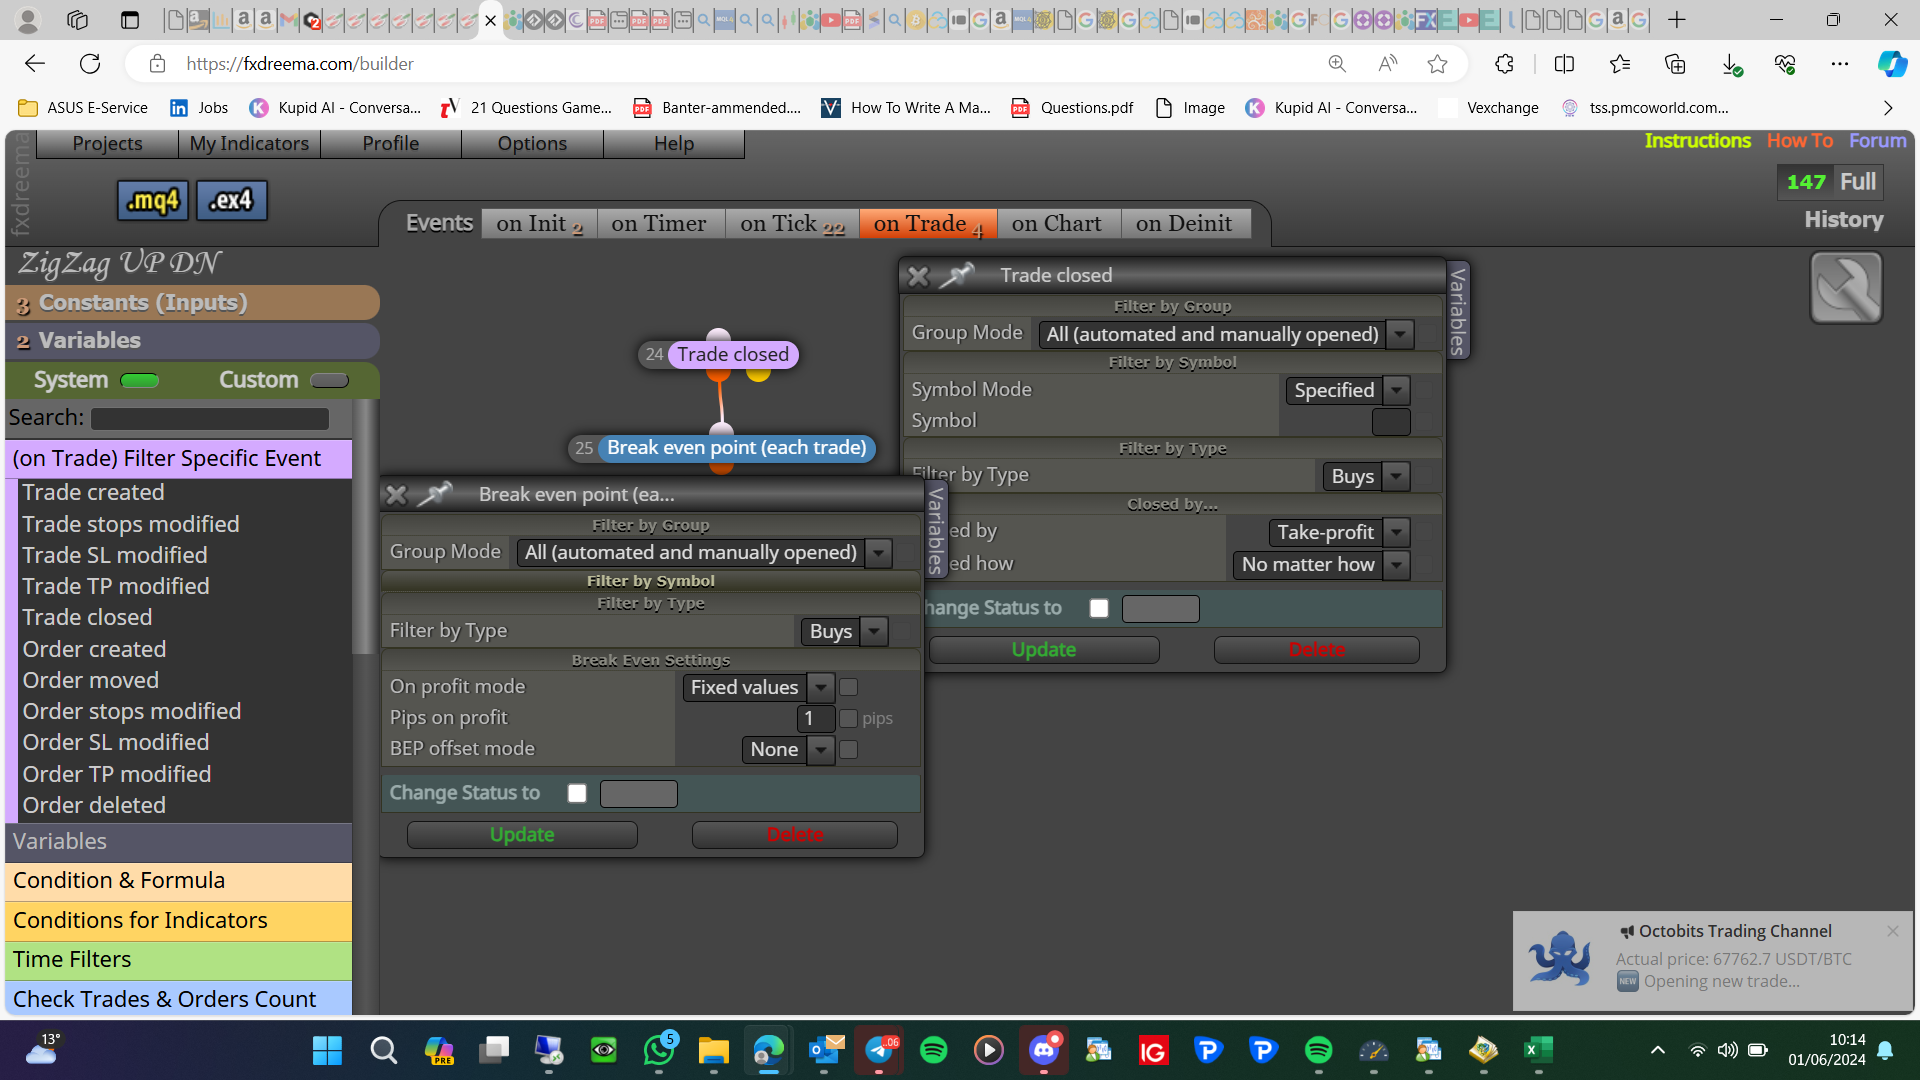Download the .ex4 compiled file
Screen dimensions: 1920x1080
(231, 201)
